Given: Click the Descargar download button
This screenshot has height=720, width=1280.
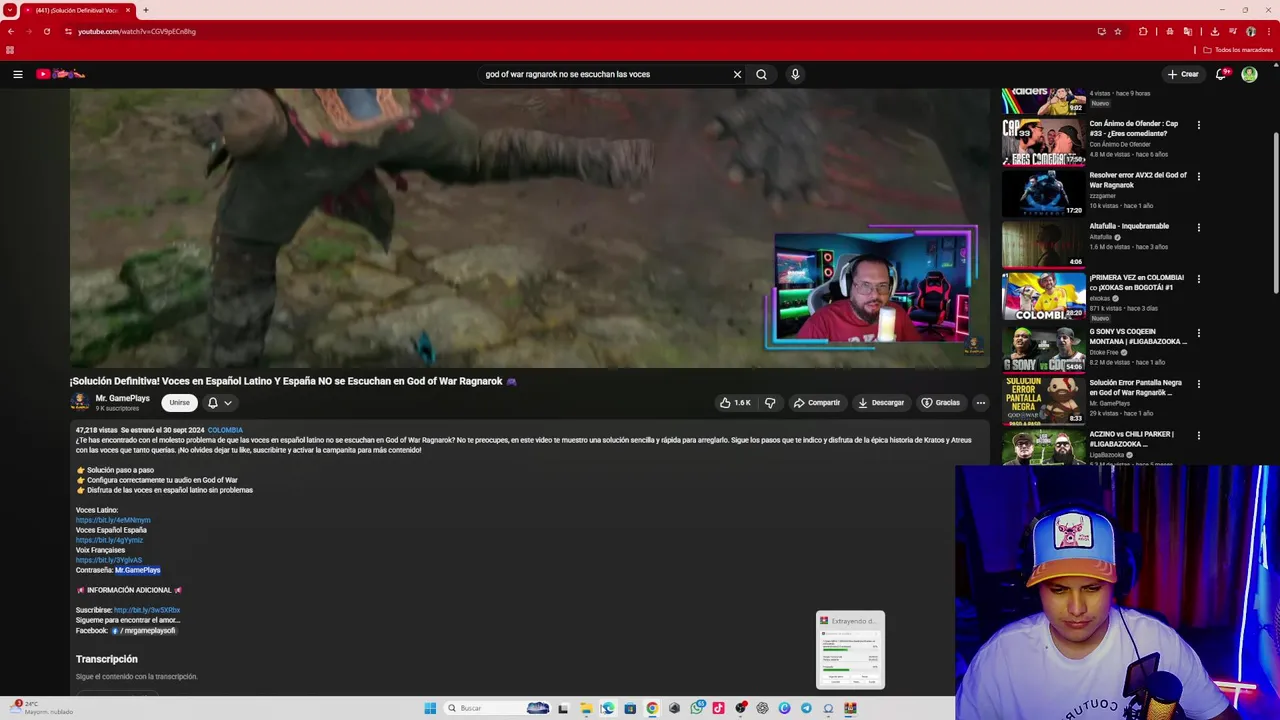Looking at the screenshot, I should pos(881,403).
